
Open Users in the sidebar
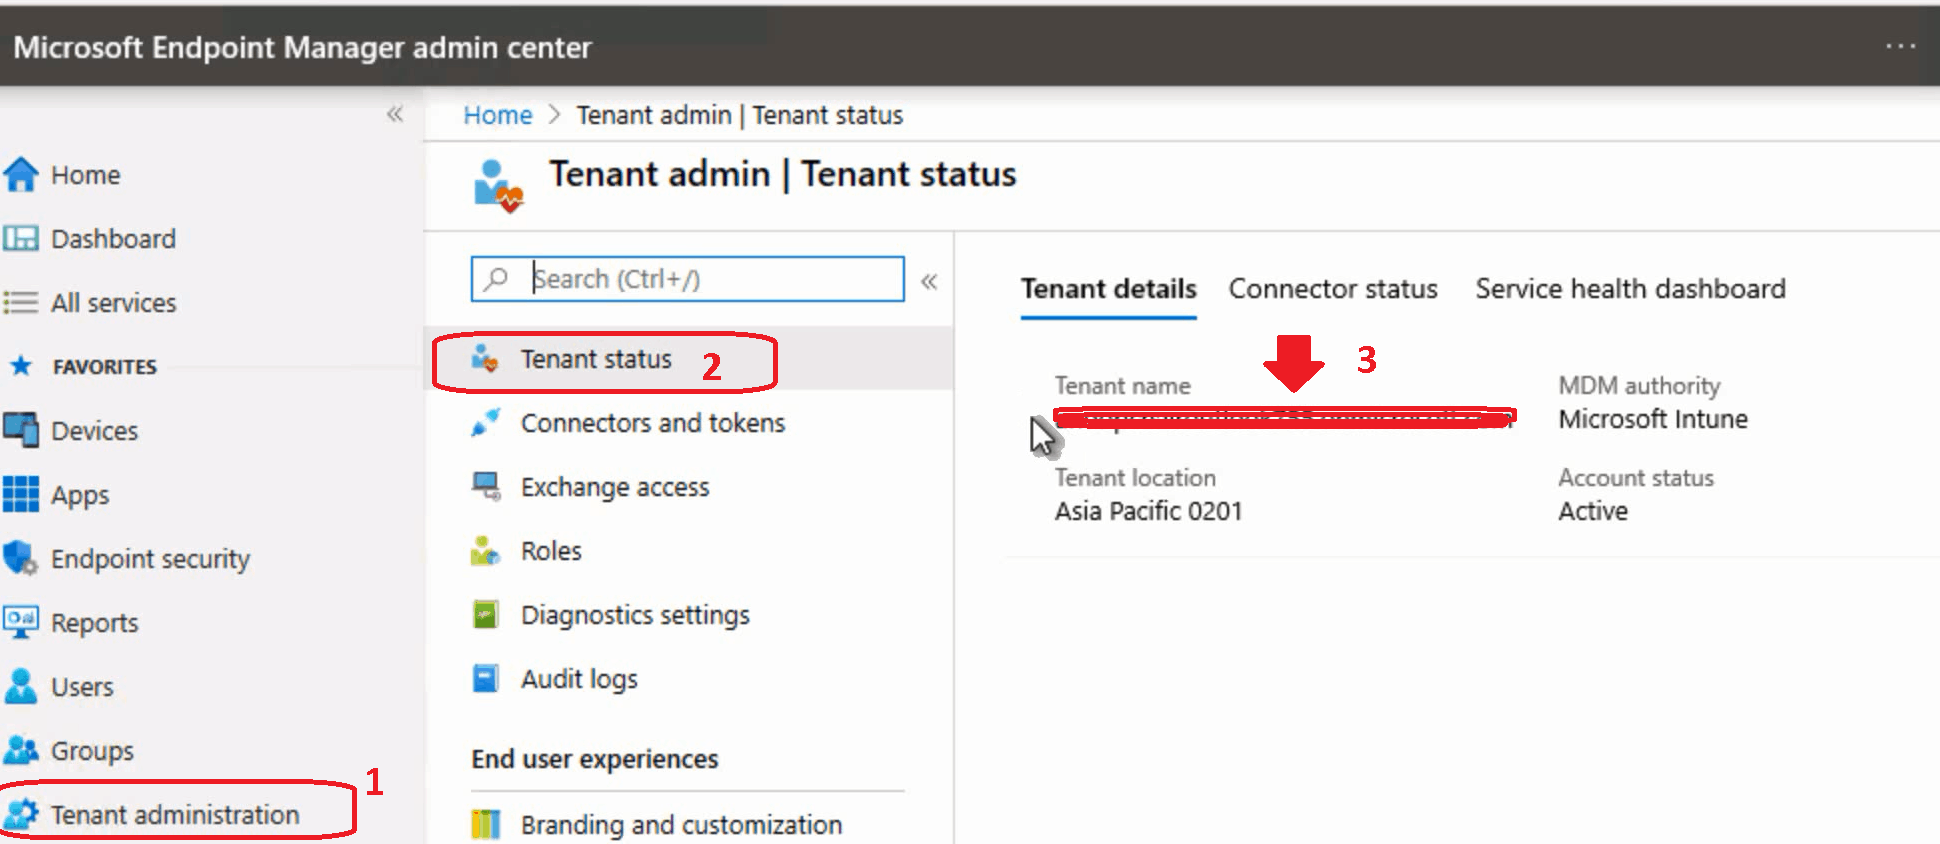coord(82,687)
